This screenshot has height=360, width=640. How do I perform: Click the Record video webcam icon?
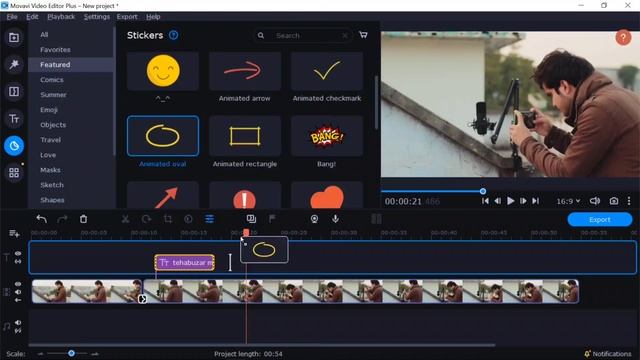(314, 219)
